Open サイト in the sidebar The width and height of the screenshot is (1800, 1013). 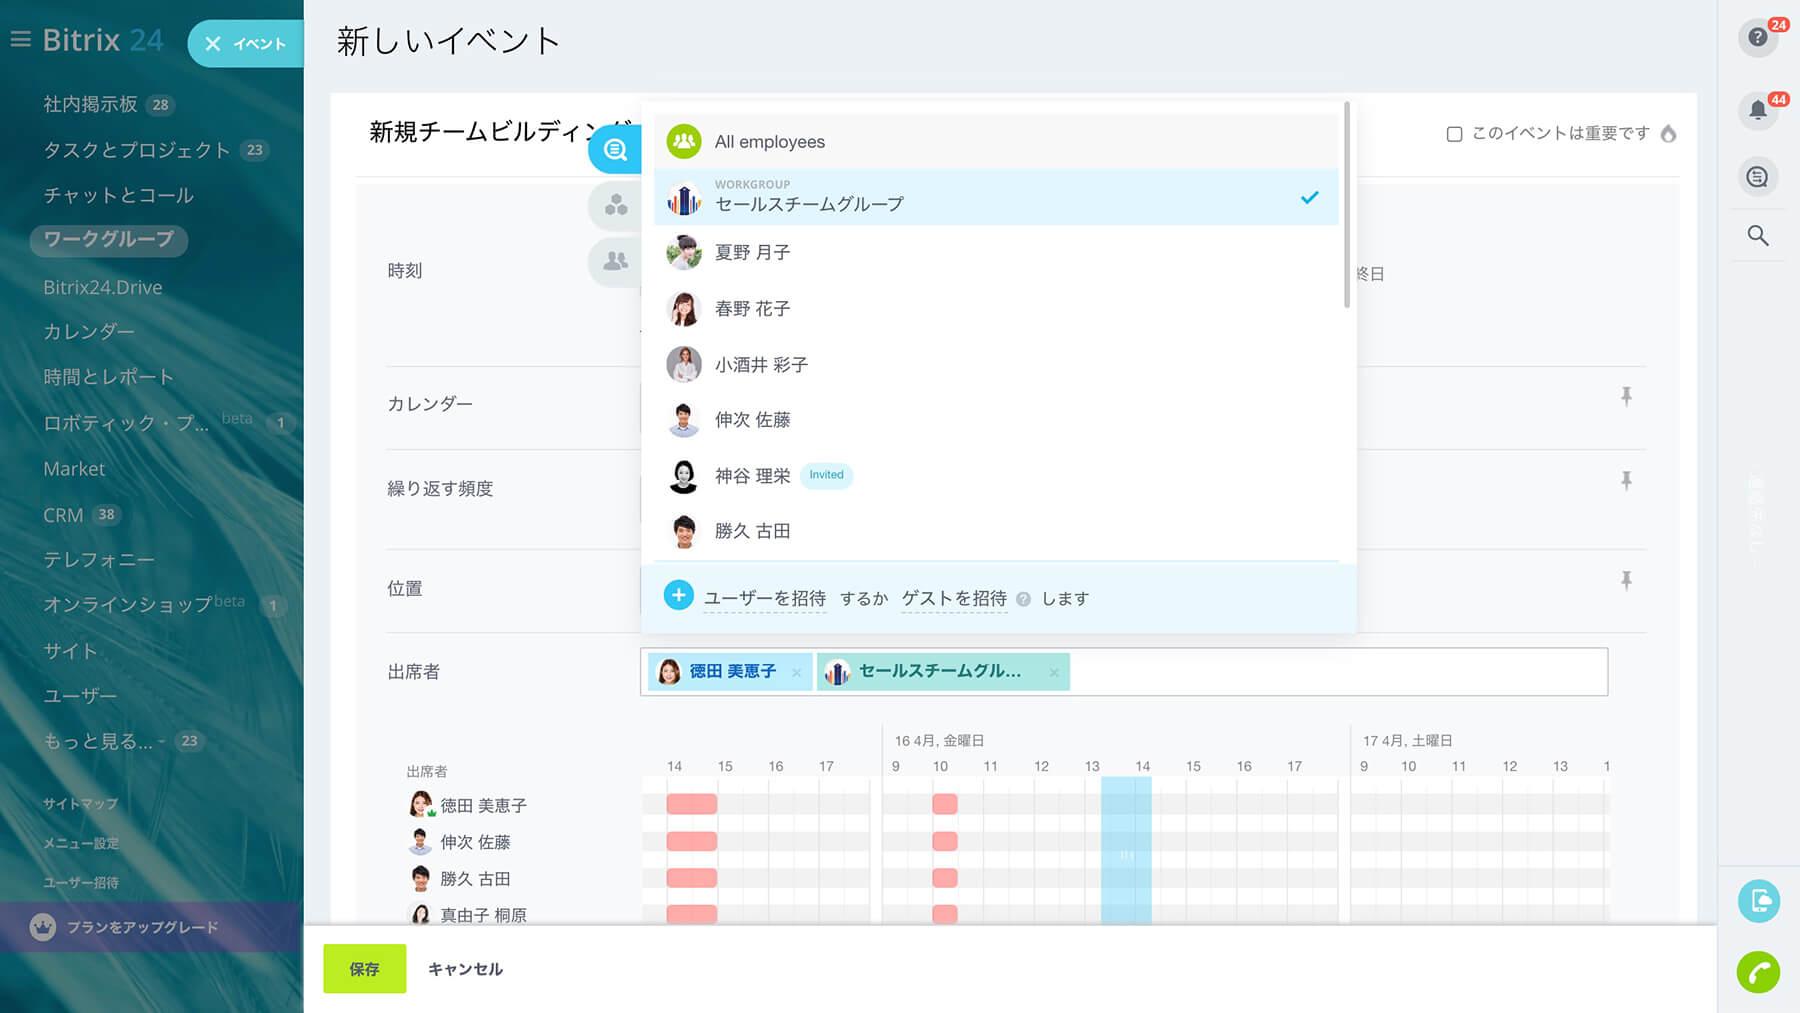click(x=70, y=651)
